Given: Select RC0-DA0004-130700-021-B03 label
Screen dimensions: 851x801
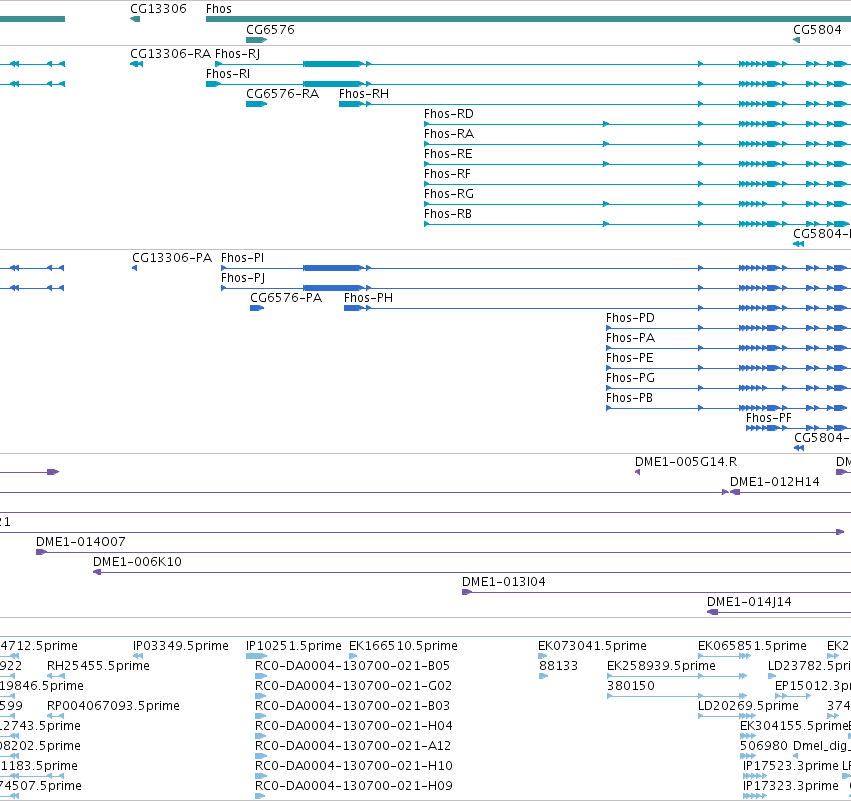Looking at the screenshot, I should click(x=352, y=707).
